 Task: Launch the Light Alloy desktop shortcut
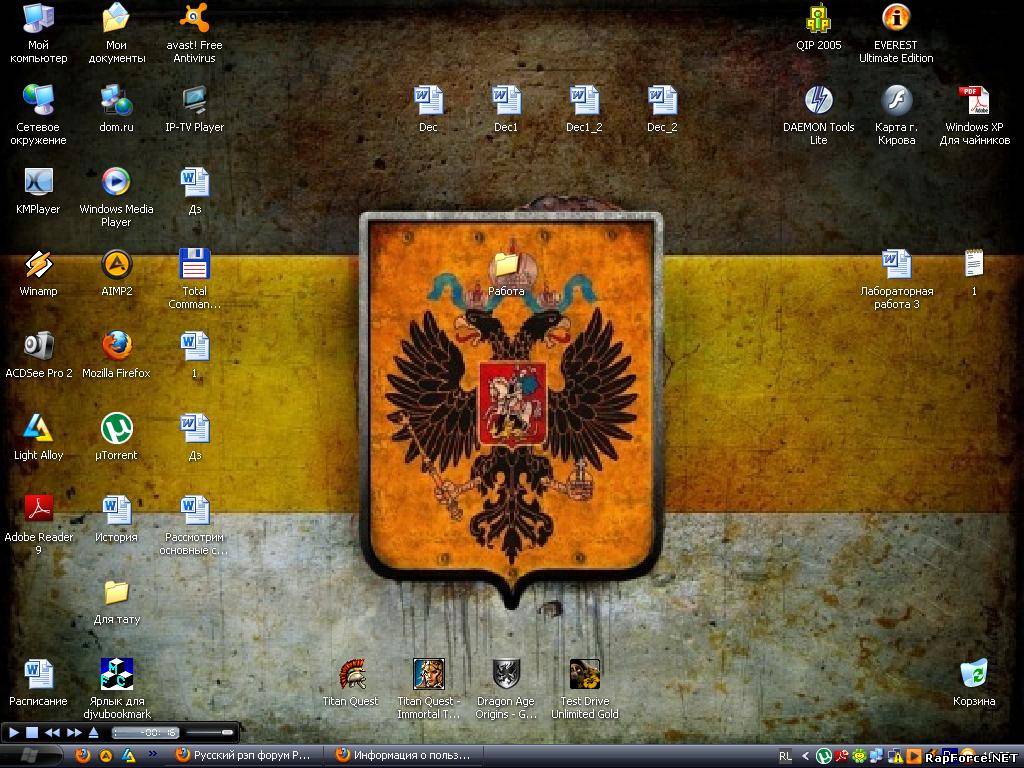pos(38,438)
